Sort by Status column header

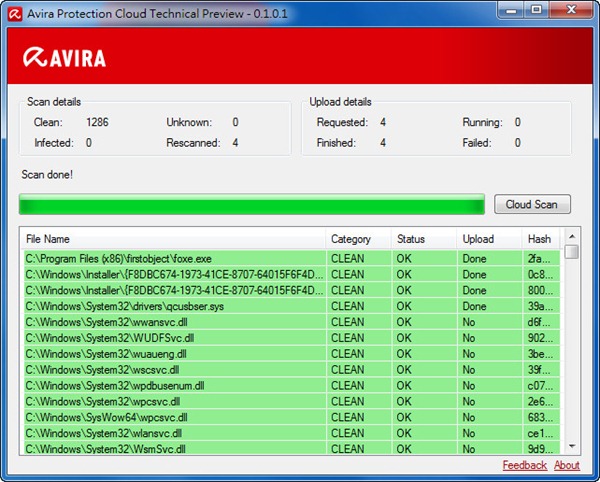pyautogui.click(x=411, y=239)
